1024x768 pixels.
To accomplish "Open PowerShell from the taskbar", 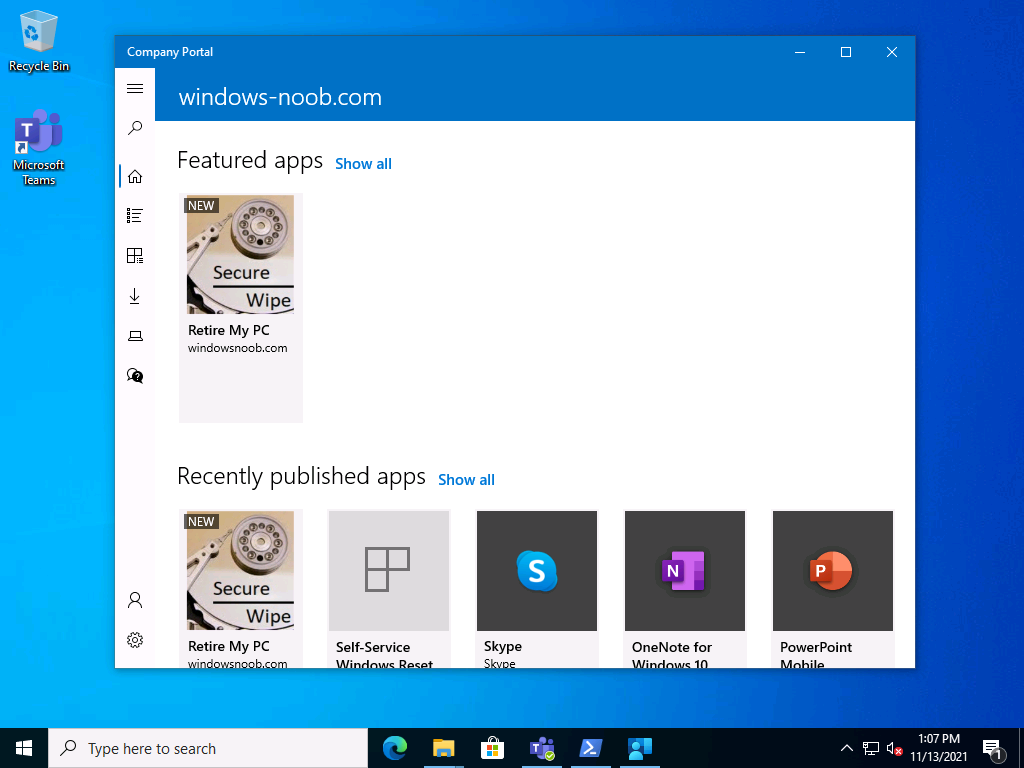I will click(590, 748).
